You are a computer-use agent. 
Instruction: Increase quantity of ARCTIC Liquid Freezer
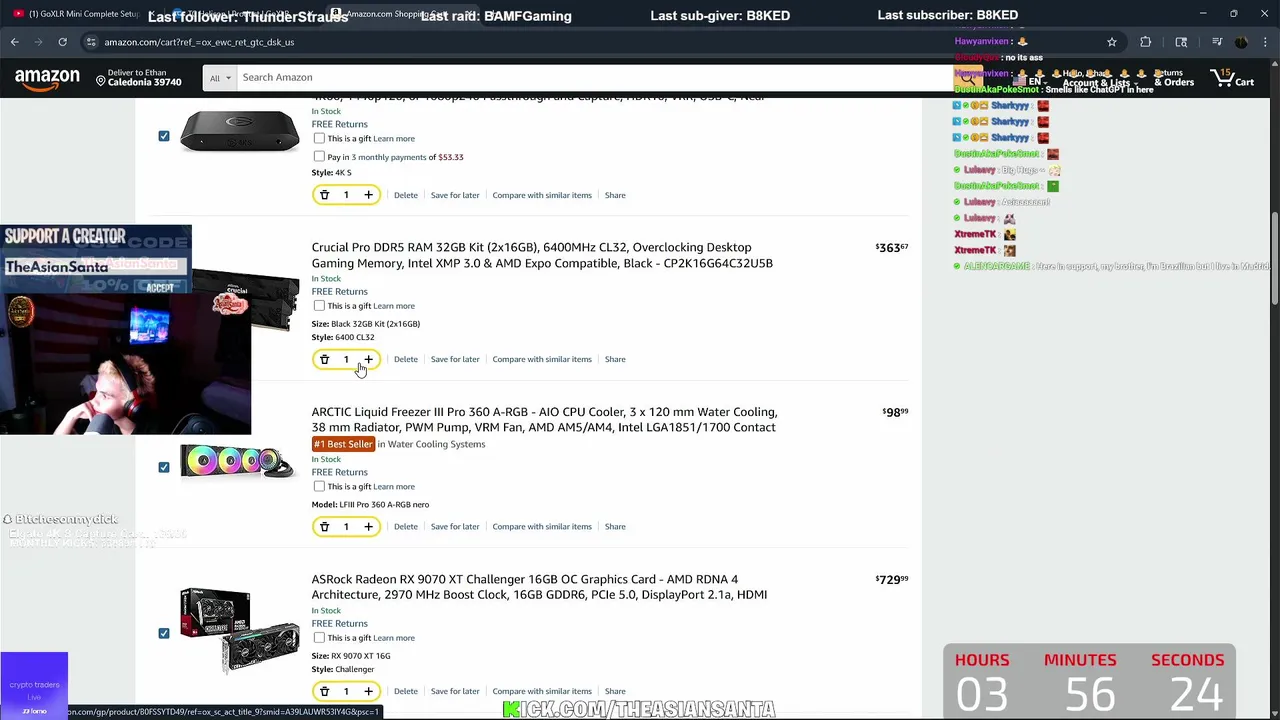tap(368, 527)
